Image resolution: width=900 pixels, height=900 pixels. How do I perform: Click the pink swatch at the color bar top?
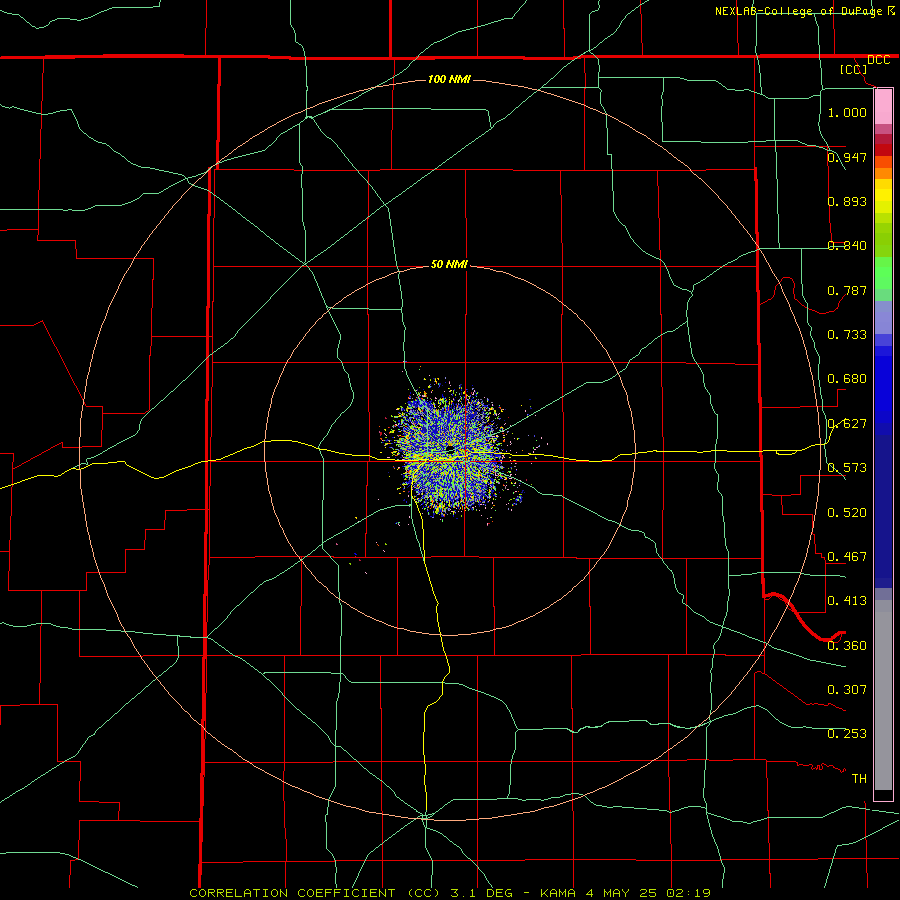coord(883,107)
